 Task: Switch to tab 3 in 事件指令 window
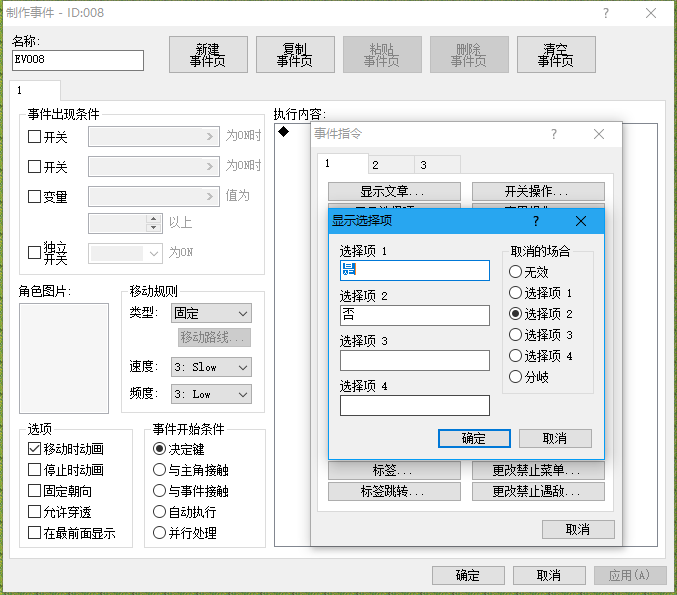(x=437, y=165)
